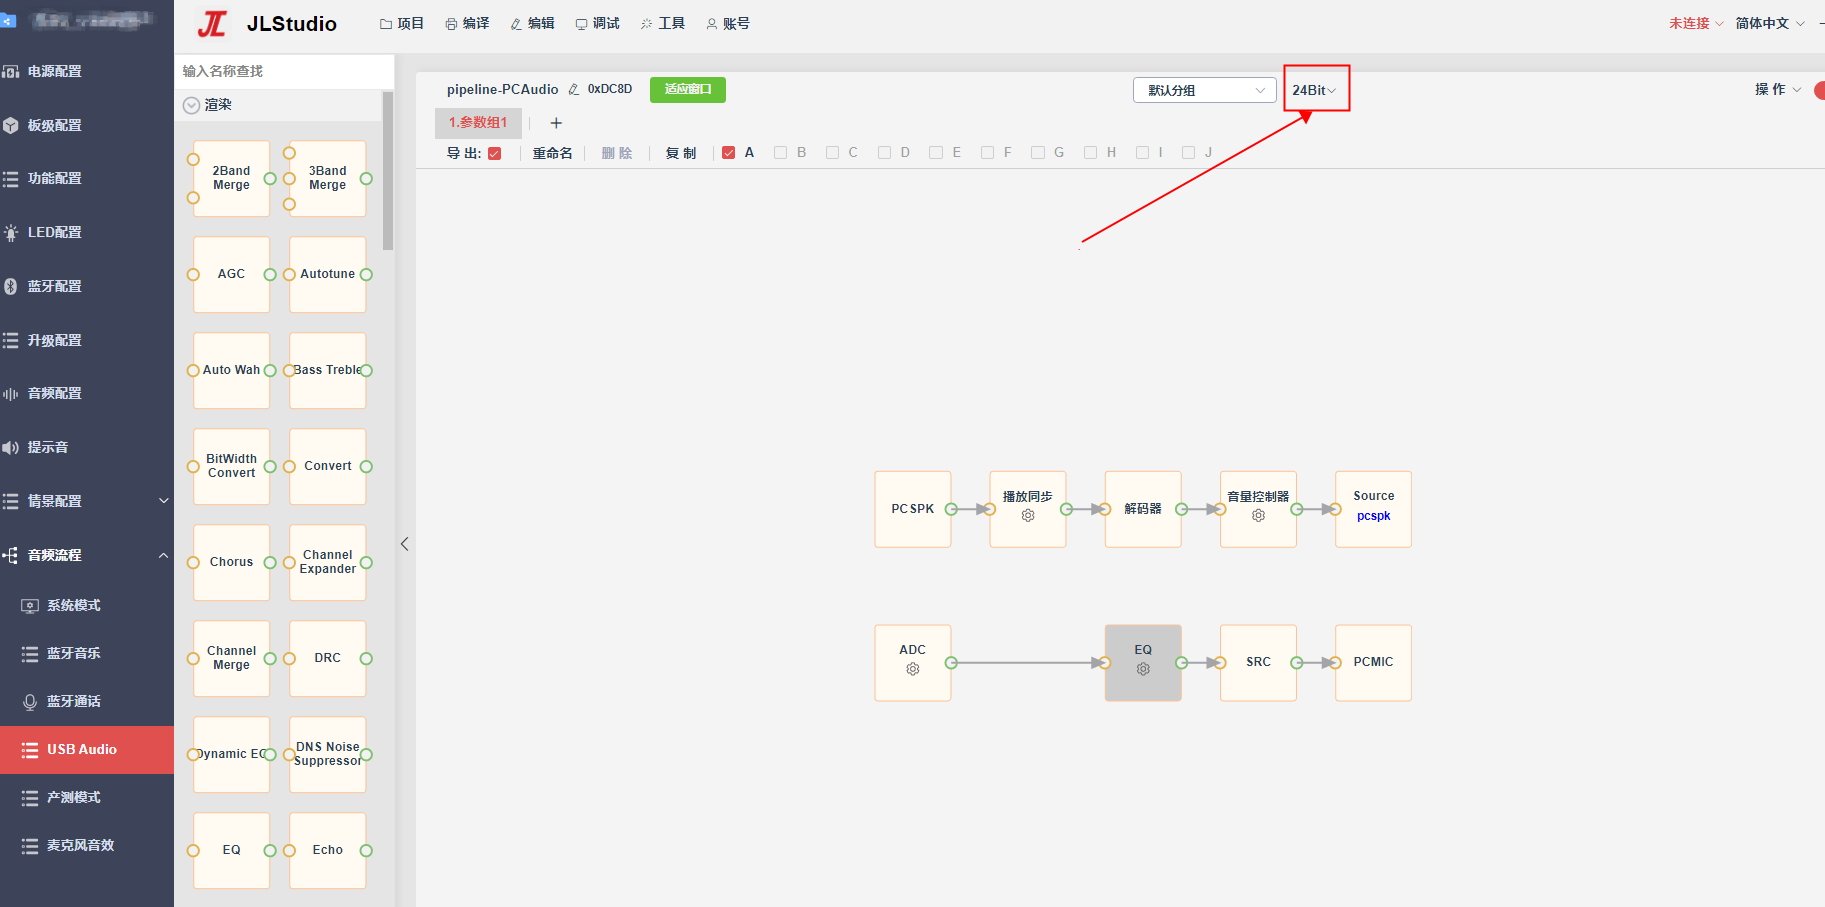1825x907 pixels.
Task: Select the 2Band Merge module
Action: [x=232, y=179]
